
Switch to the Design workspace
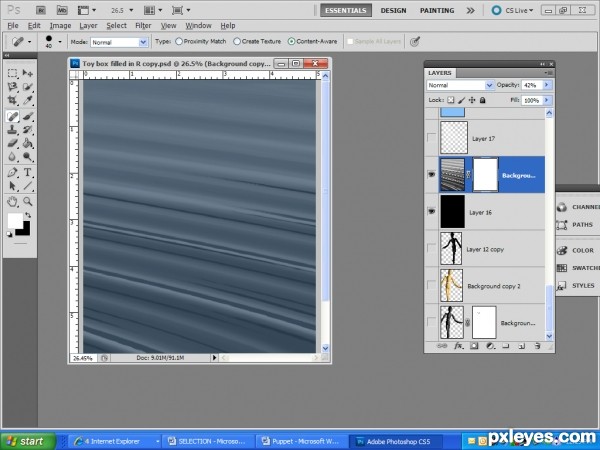point(393,10)
